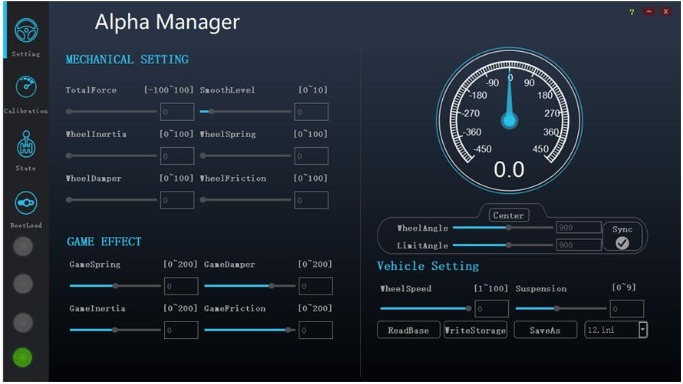
Task: Click the Suspension value field
Action: pos(627,309)
